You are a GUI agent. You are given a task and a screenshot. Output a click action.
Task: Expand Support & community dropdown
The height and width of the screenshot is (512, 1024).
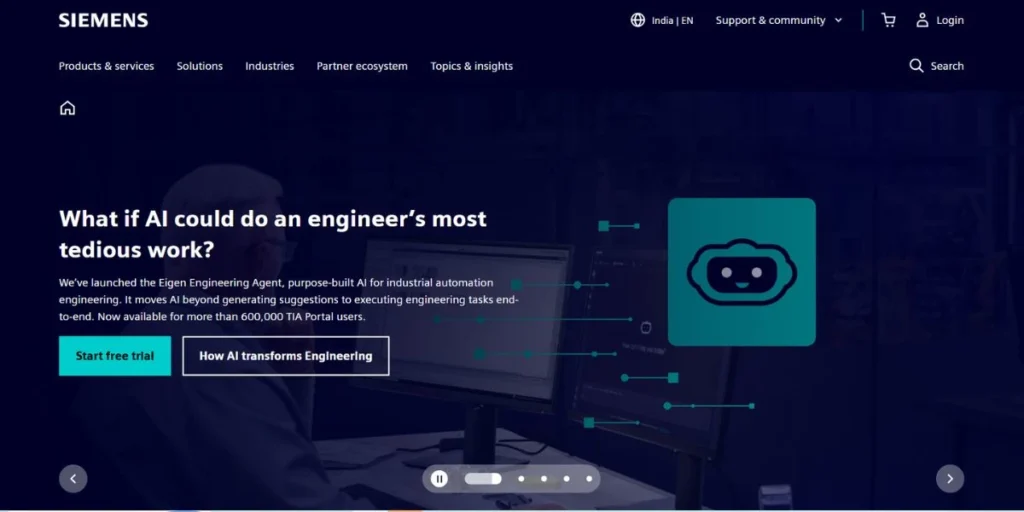[779, 20]
